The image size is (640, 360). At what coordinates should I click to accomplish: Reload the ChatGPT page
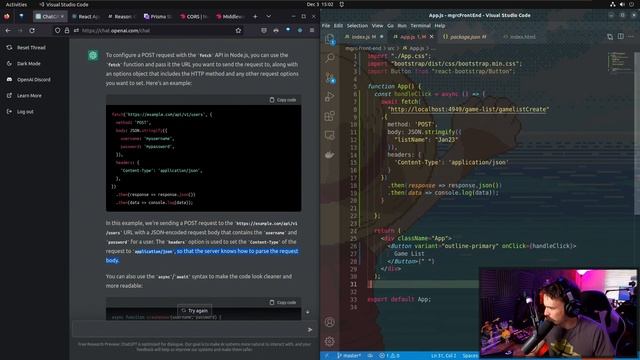(x=32, y=30)
